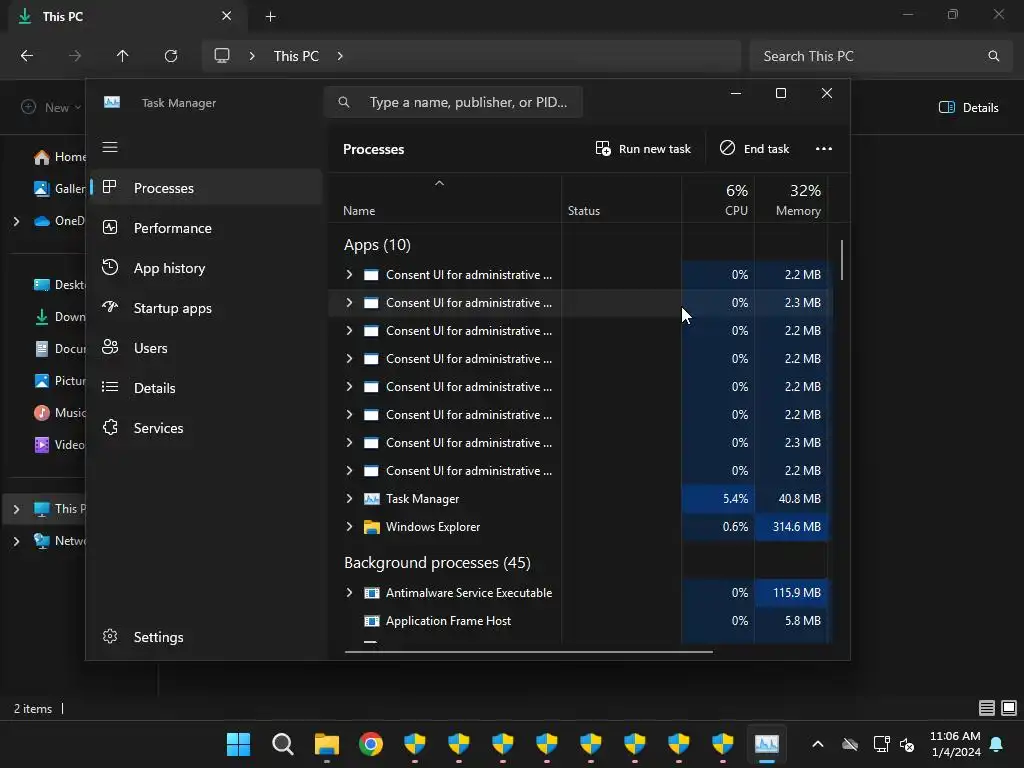Expand the Task Manager process row
The width and height of the screenshot is (1024, 768).
349,498
